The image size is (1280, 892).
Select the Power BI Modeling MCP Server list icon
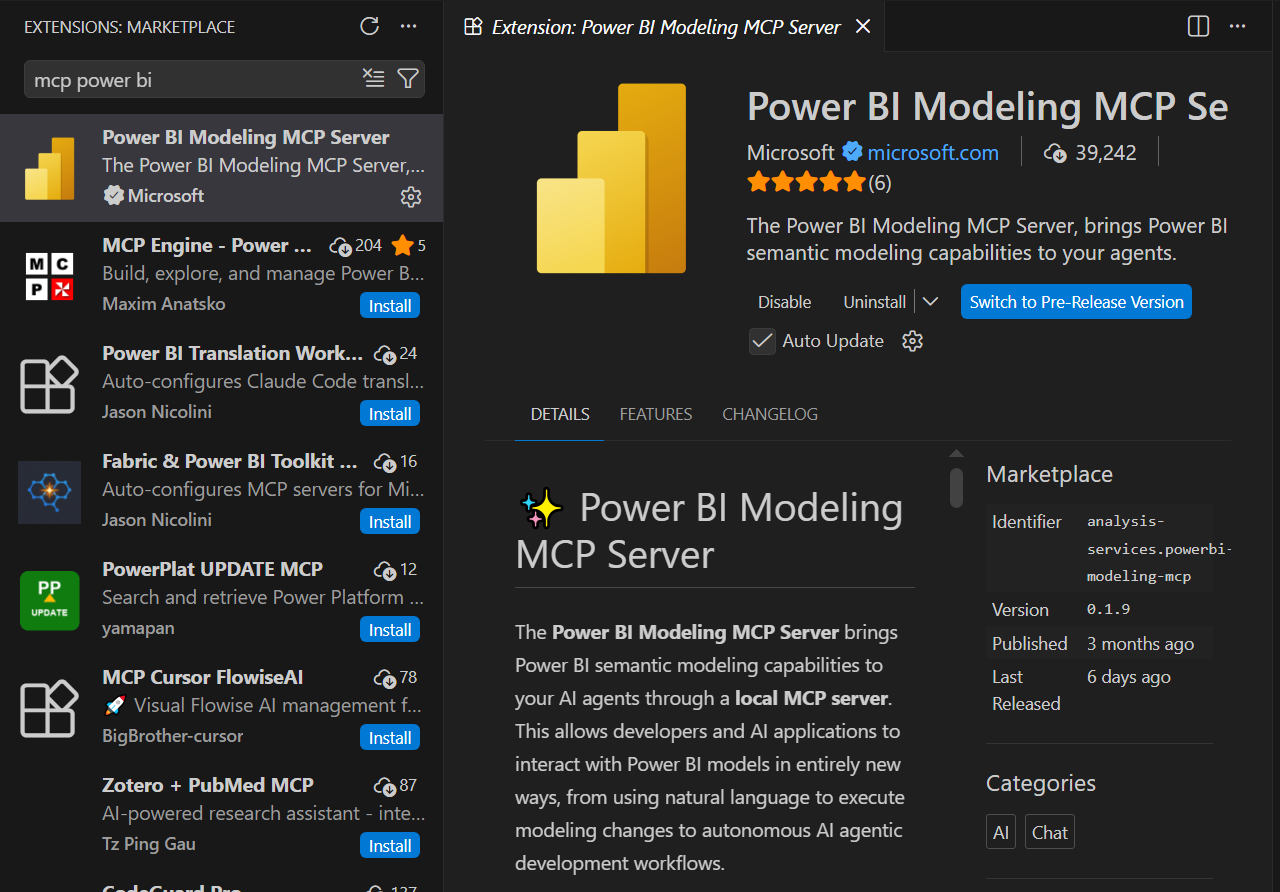click(50, 168)
